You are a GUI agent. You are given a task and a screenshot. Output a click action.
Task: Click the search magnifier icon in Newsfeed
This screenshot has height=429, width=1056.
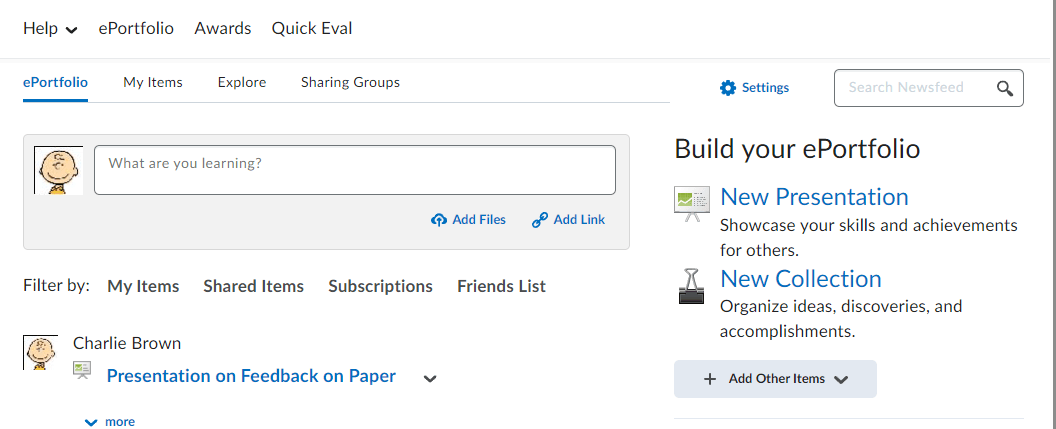1005,88
